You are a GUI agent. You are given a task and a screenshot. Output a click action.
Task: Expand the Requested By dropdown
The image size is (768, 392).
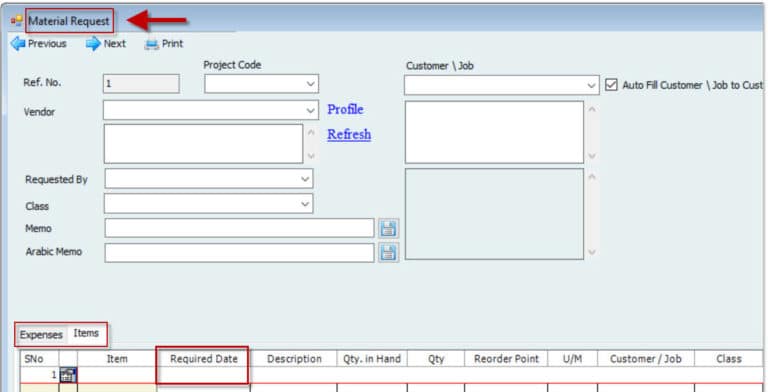tap(305, 179)
